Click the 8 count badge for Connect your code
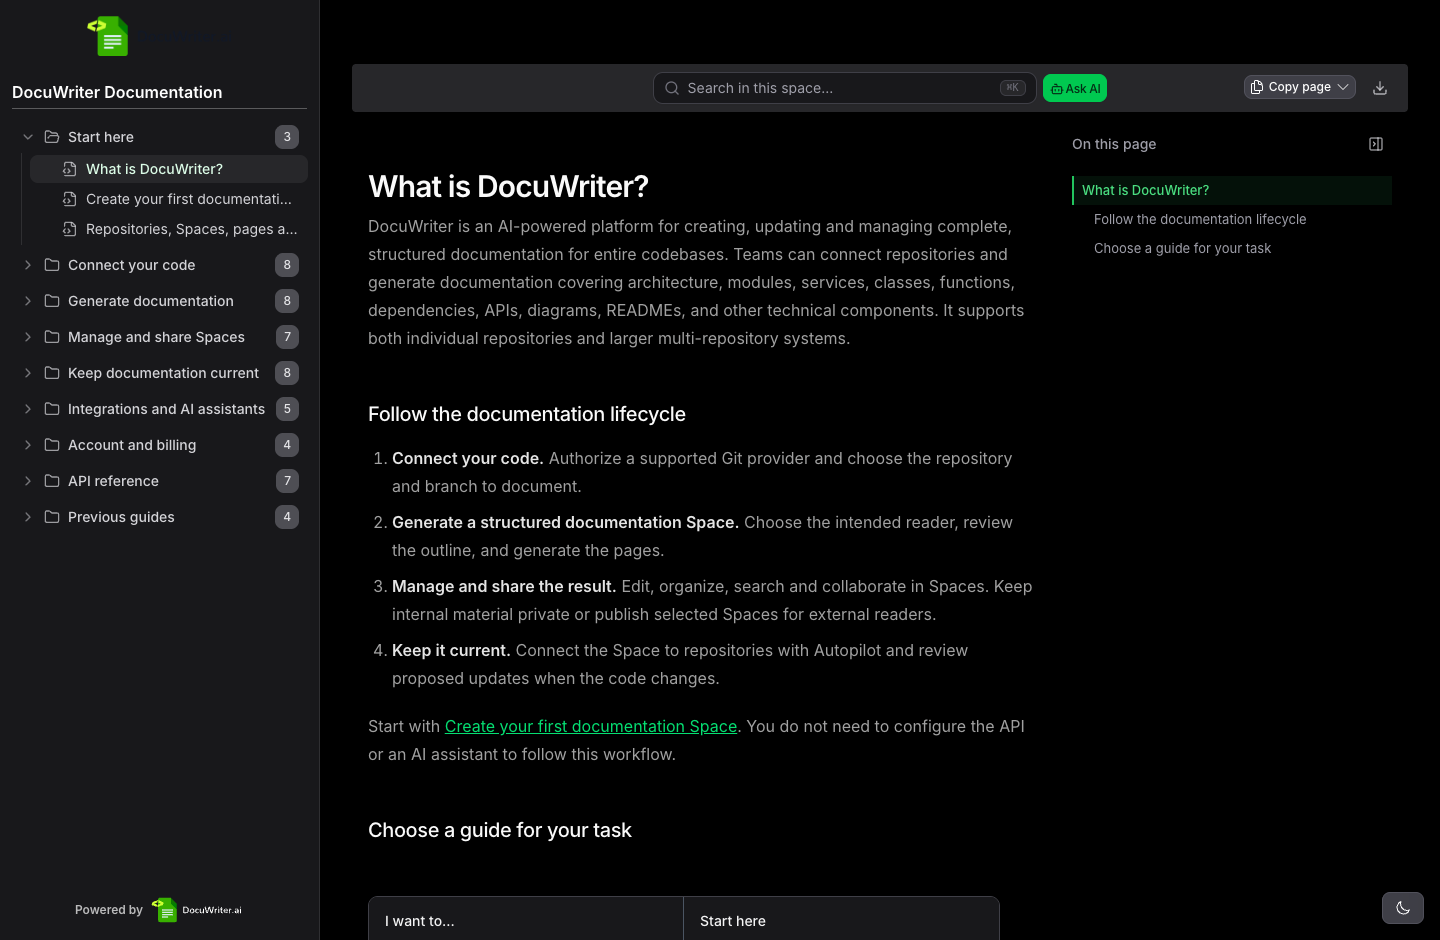 click(287, 265)
